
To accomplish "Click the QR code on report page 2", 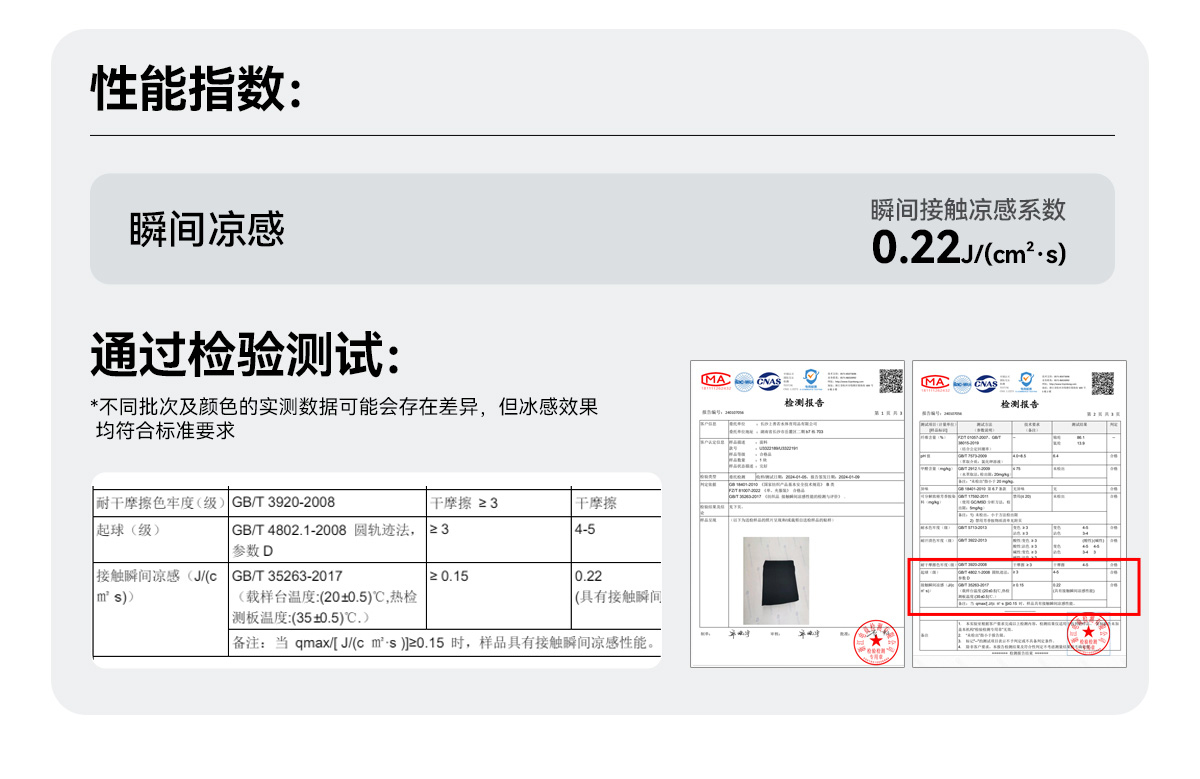I will [1102, 382].
